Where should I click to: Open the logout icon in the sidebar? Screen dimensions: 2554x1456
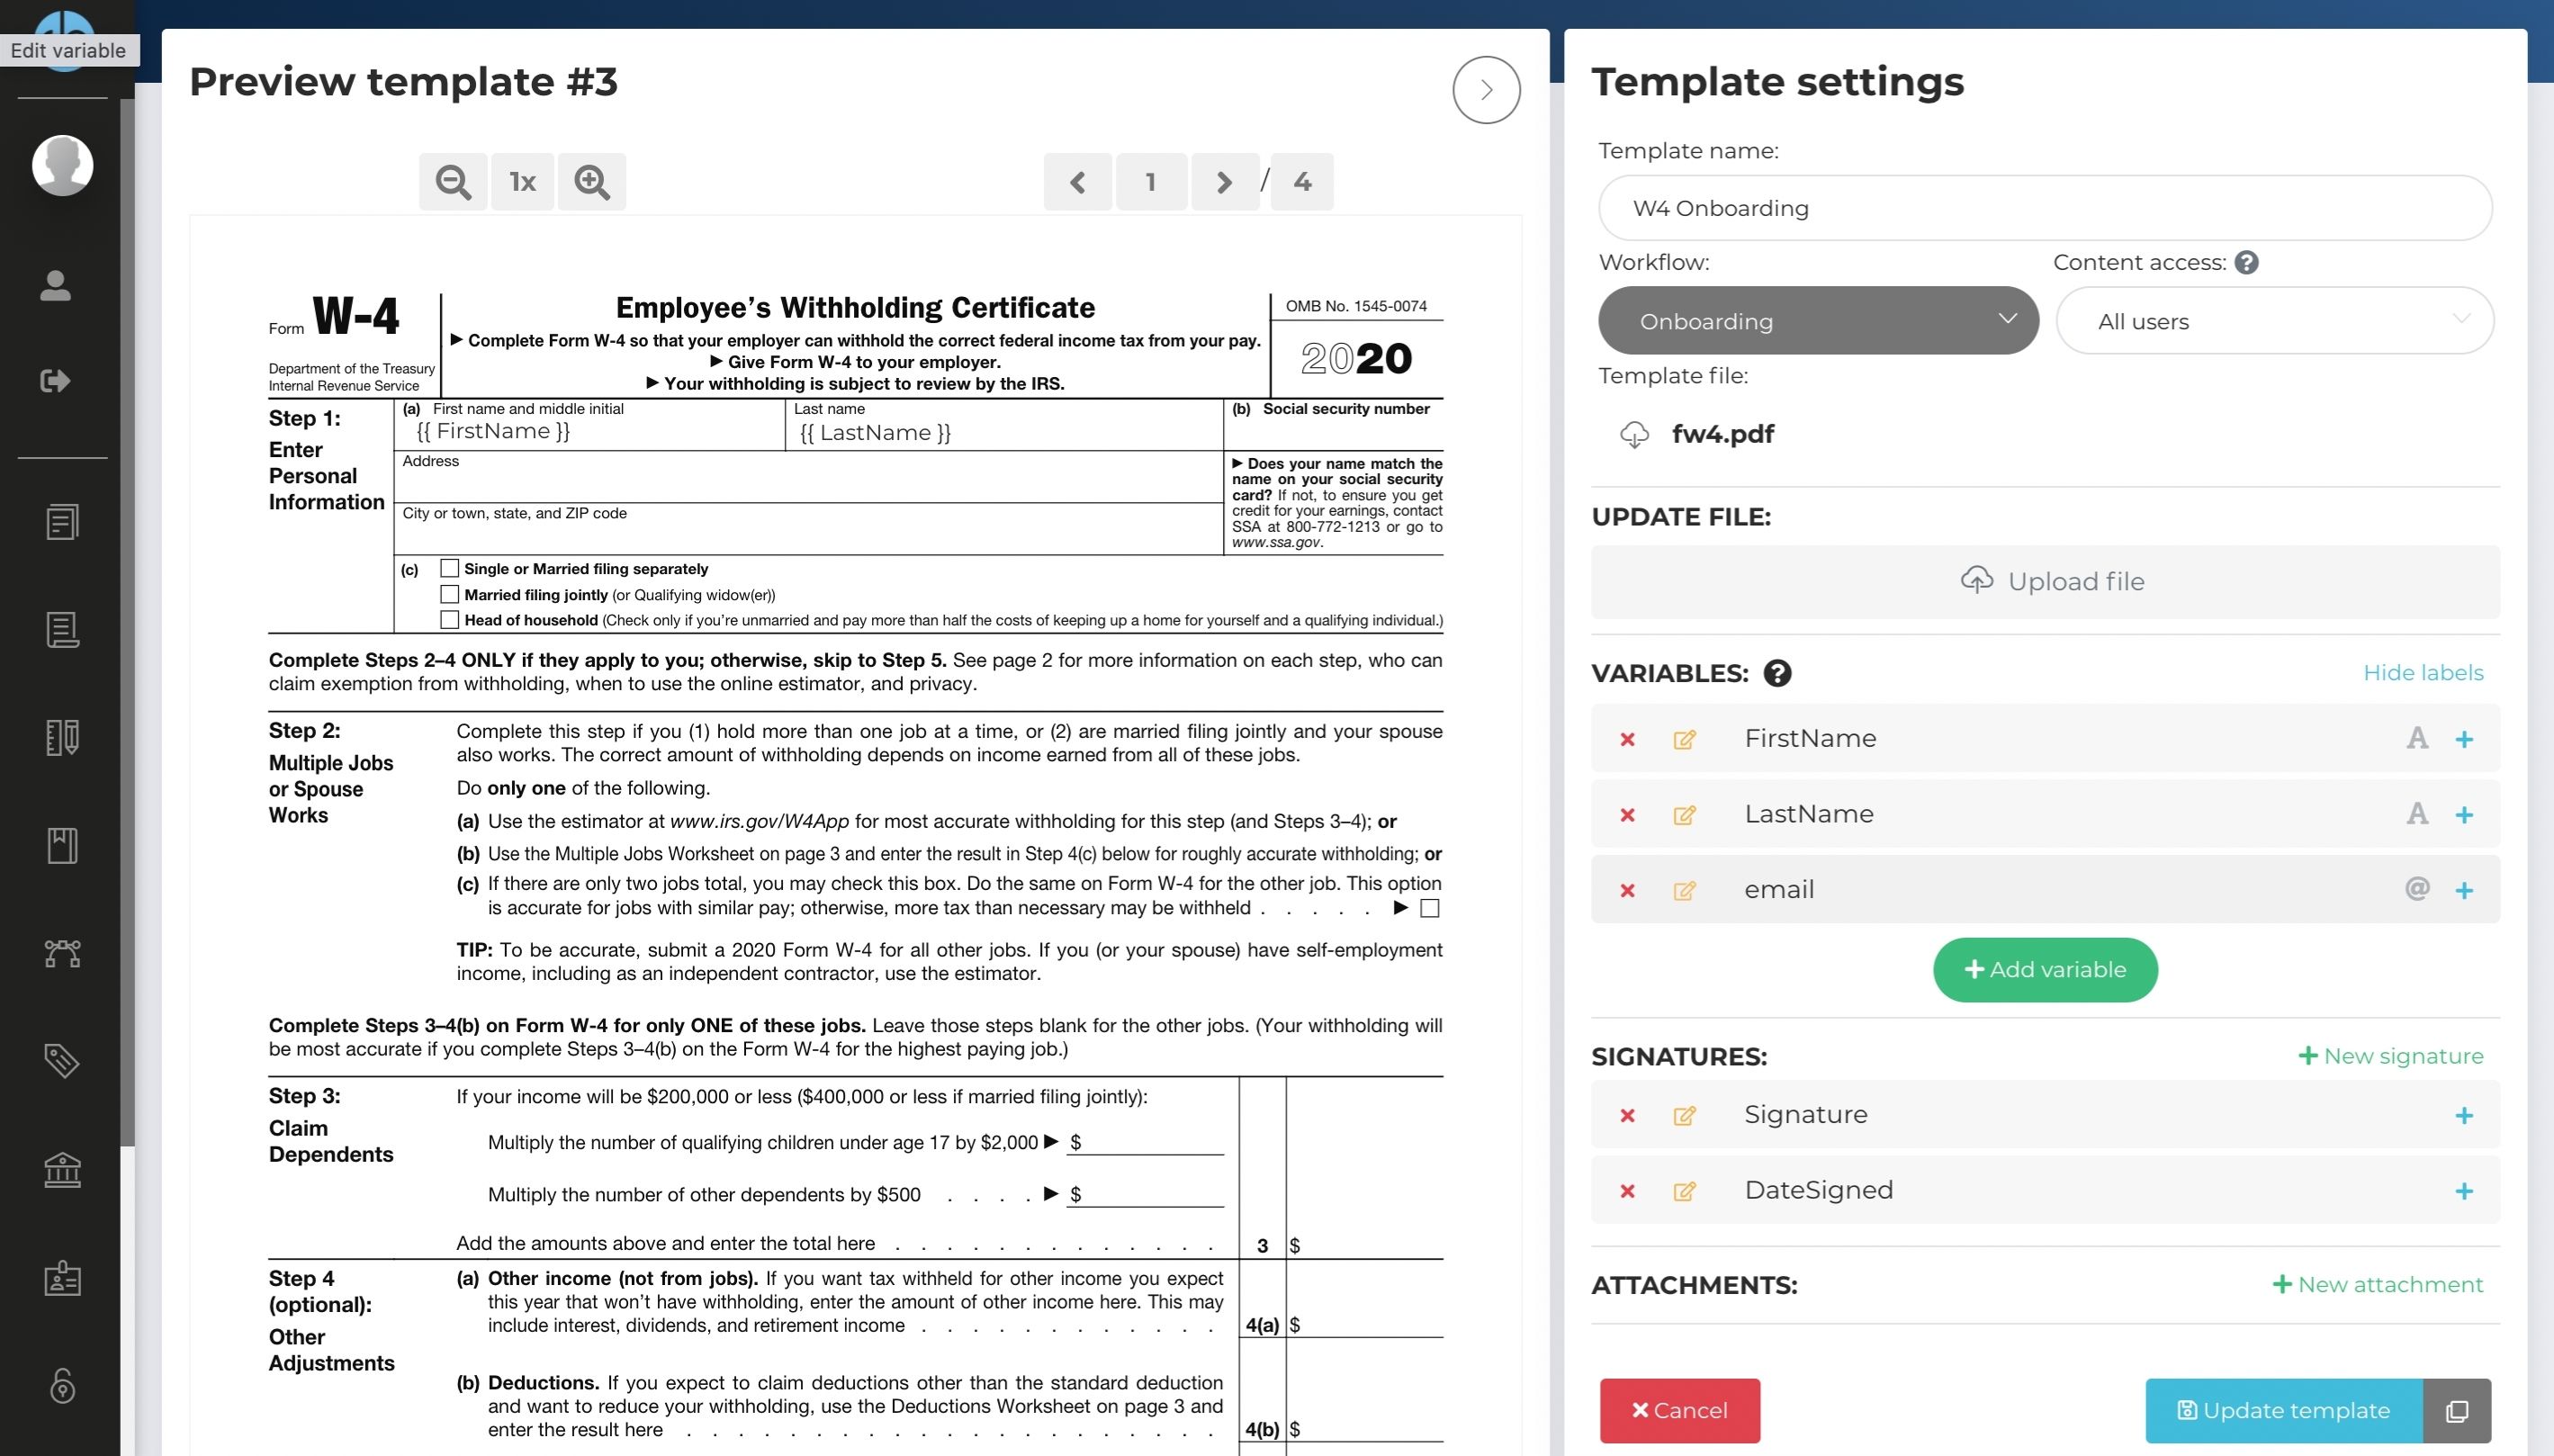[x=55, y=380]
